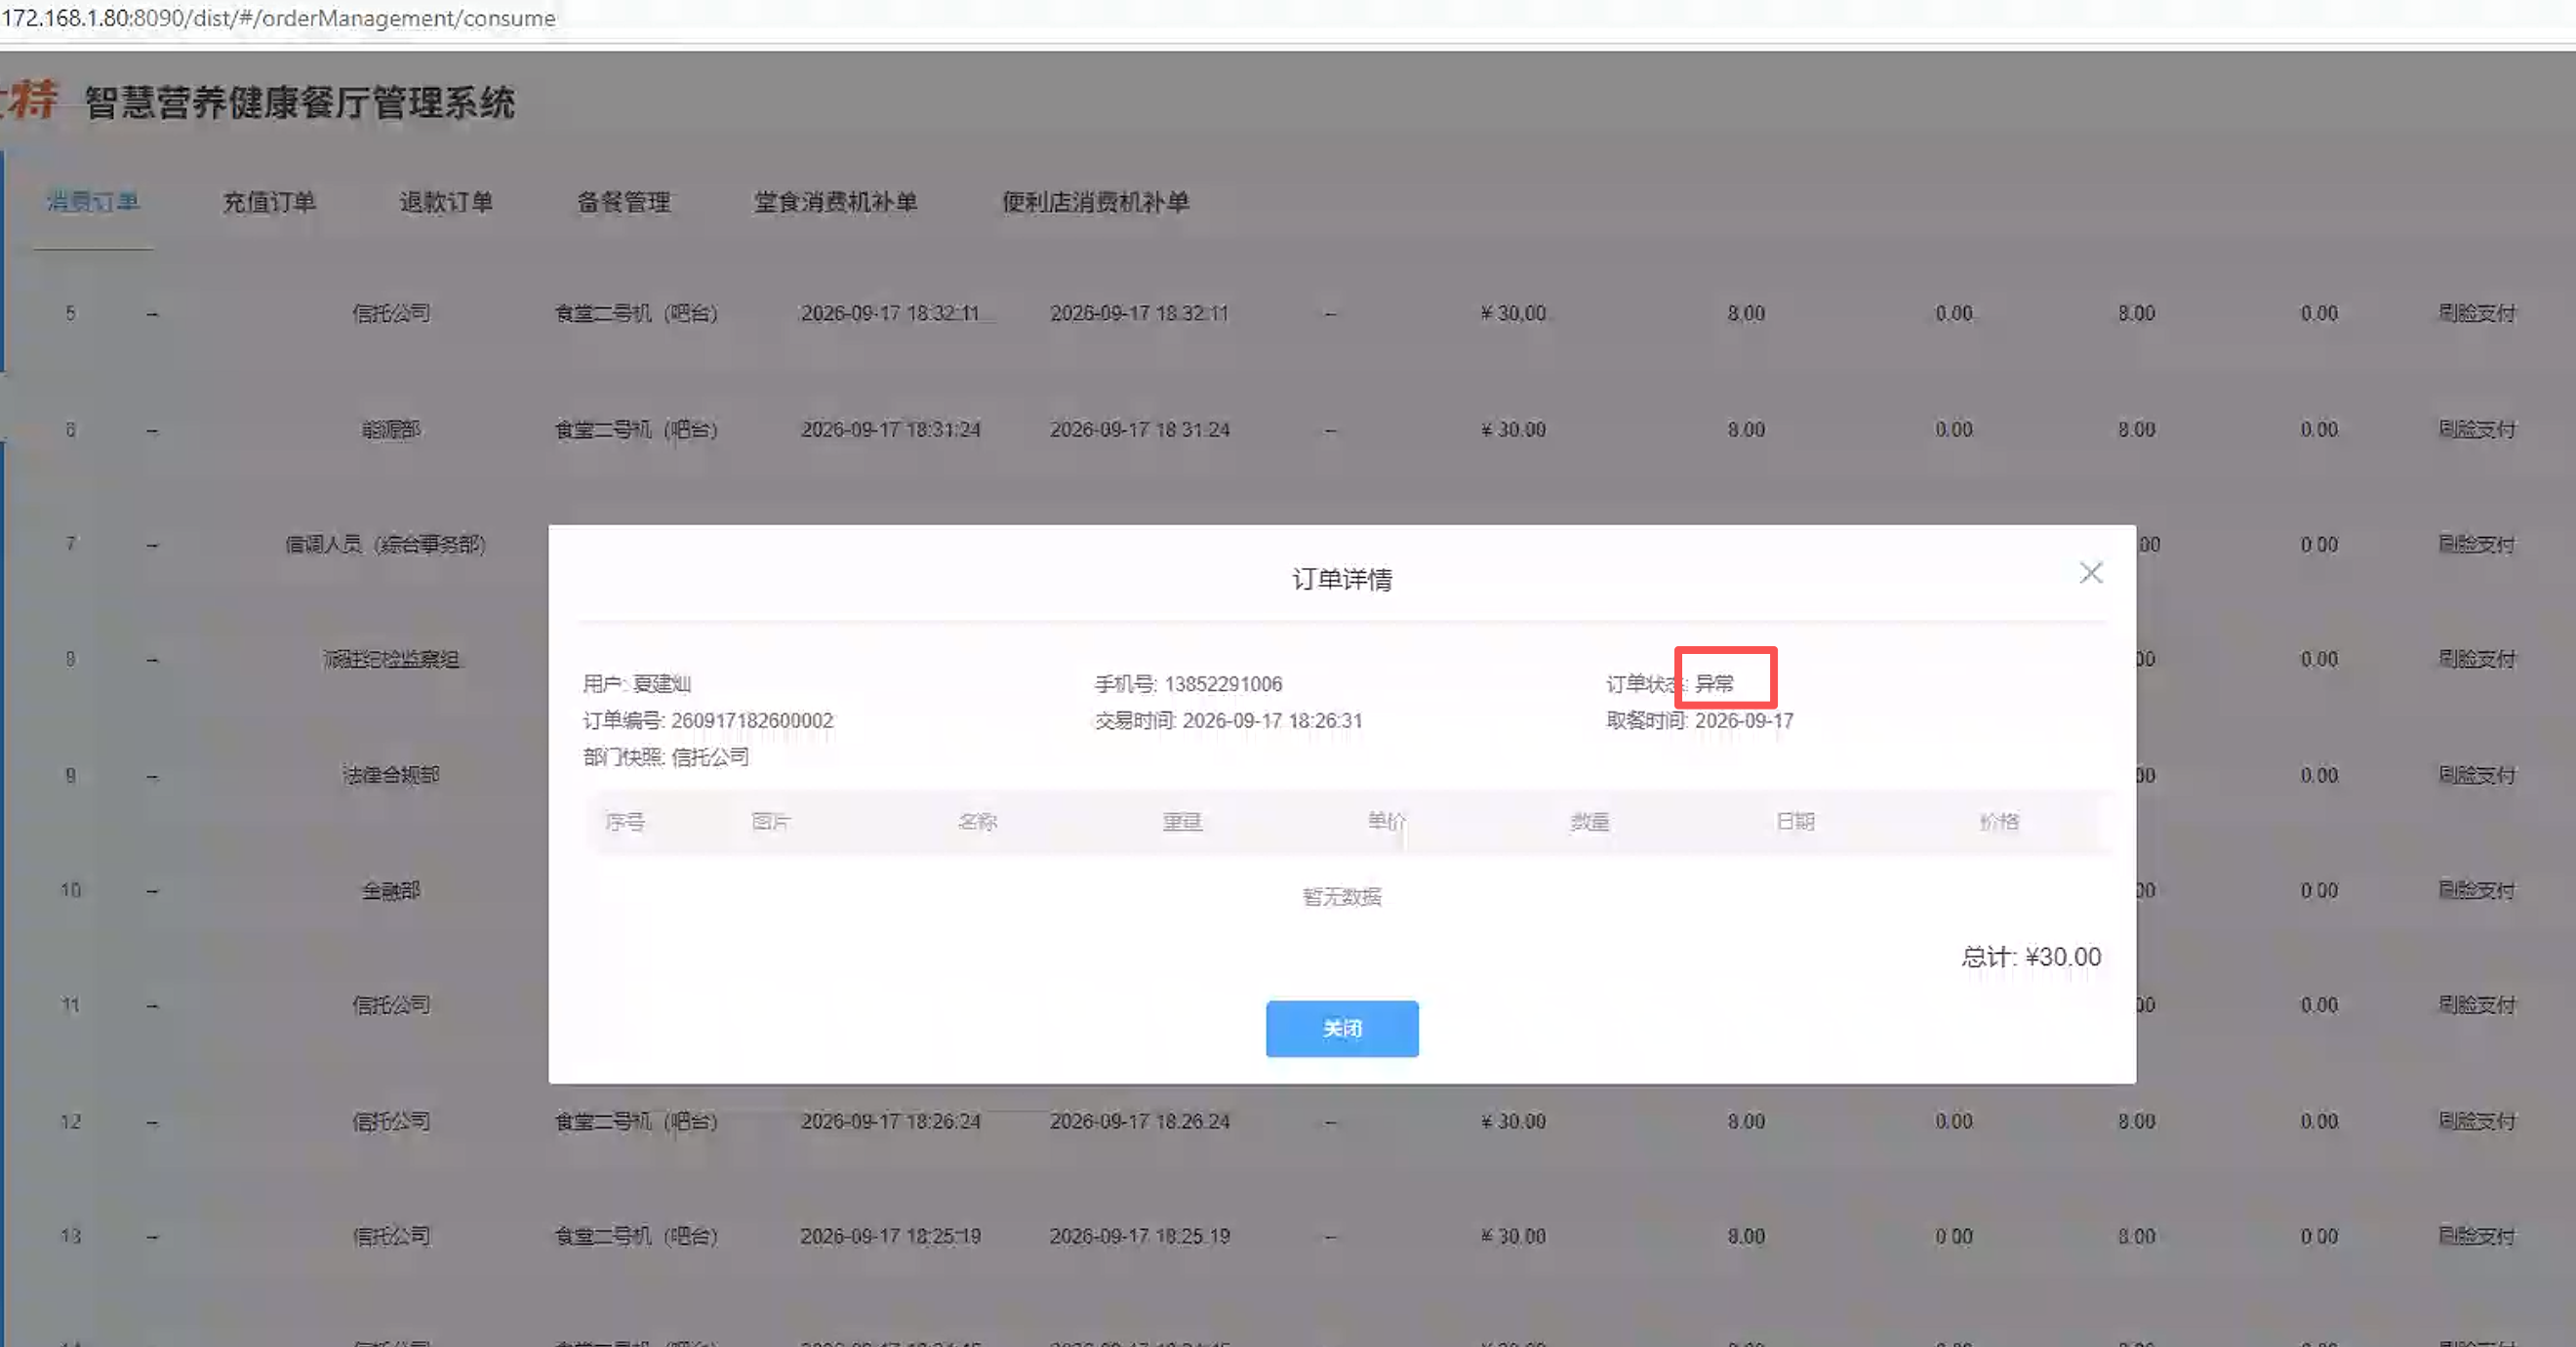The width and height of the screenshot is (2576, 1347).
Task: Click the 日期 column header in dialog
Action: (x=1794, y=821)
